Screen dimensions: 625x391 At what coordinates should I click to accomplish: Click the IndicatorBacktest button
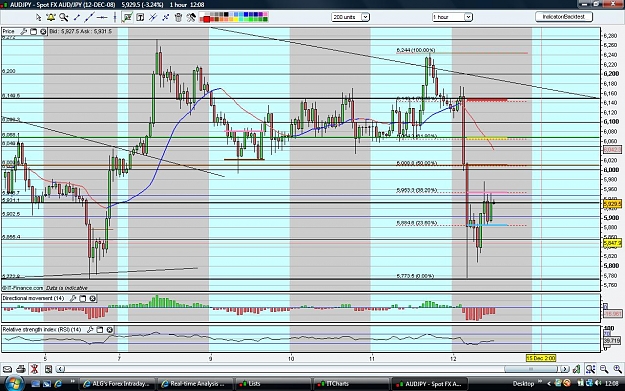pos(563,17)
